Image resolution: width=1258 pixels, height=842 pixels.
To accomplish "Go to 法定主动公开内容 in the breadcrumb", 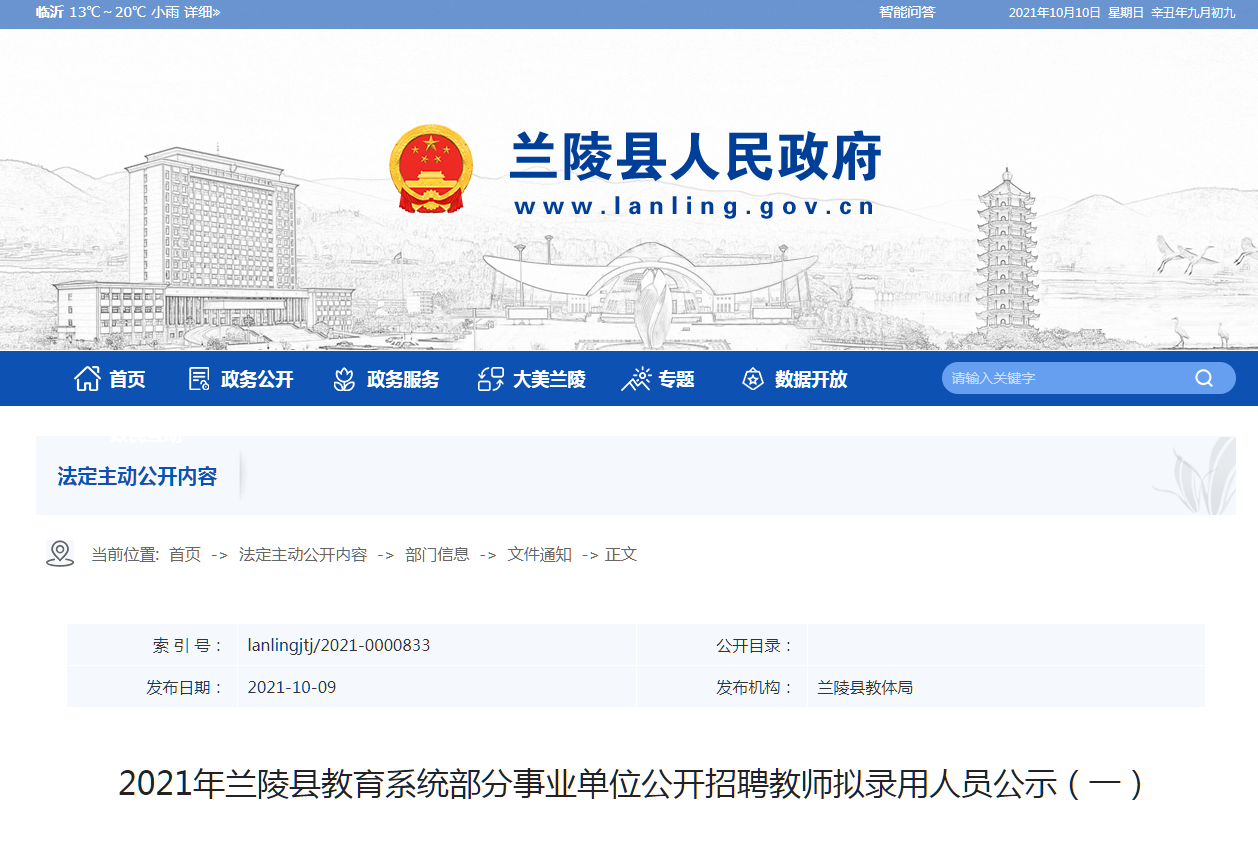I will [x=303, y=554].
